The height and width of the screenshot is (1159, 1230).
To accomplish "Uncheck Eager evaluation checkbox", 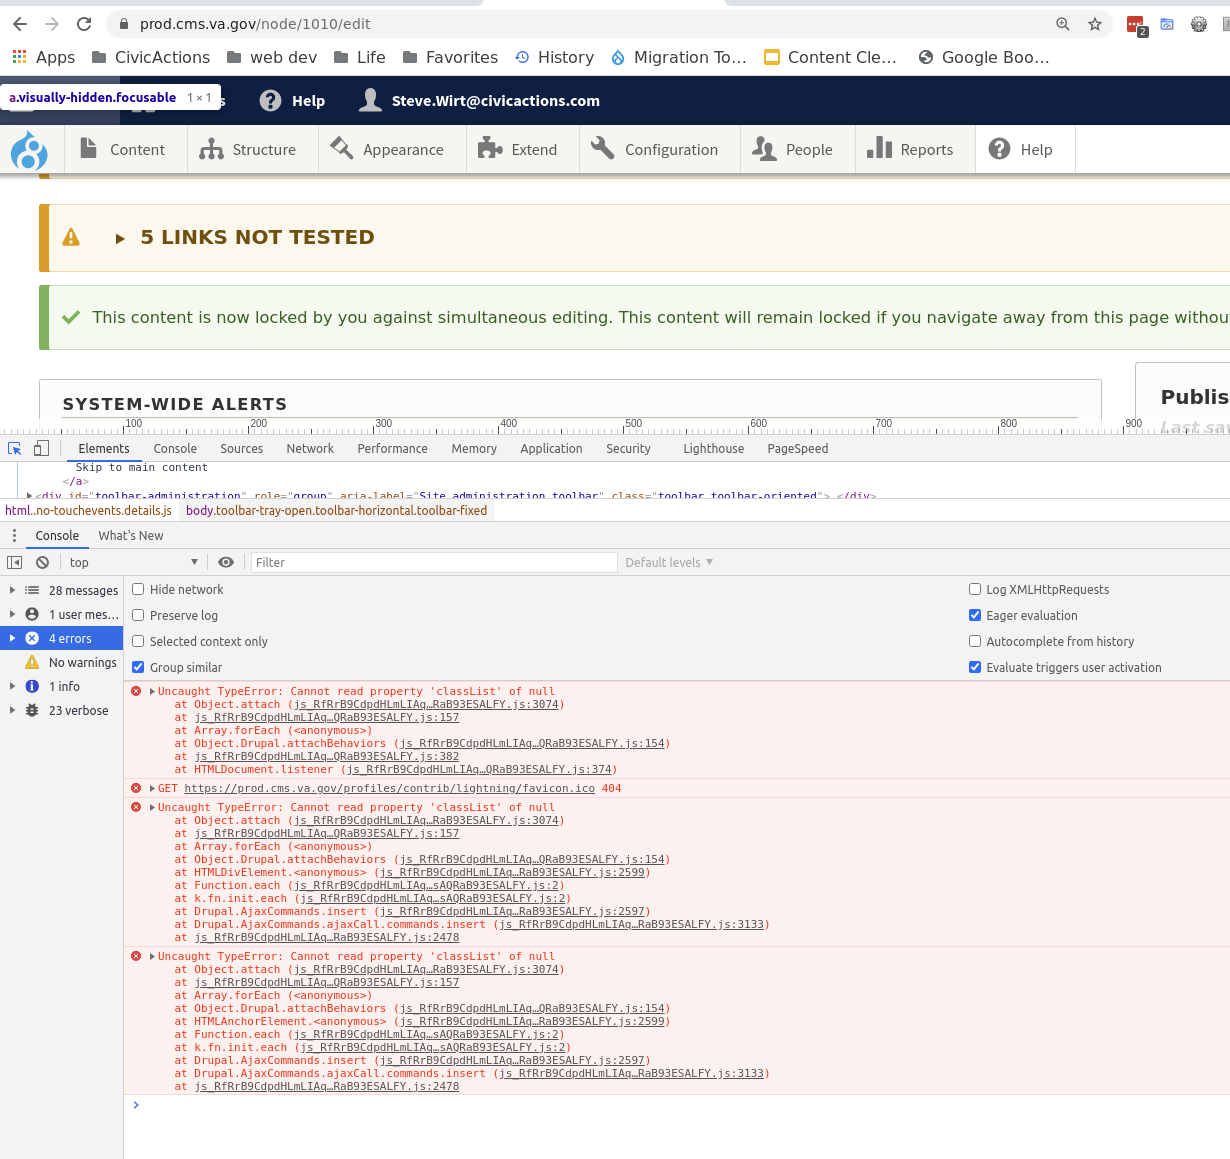I will [x=975, y=616].
